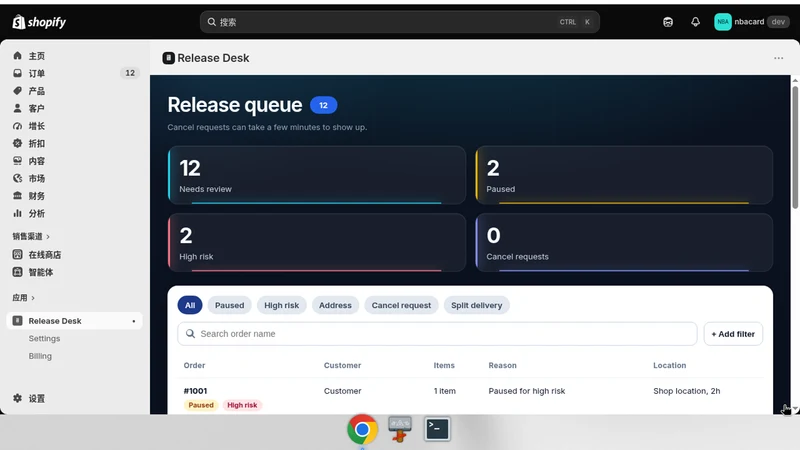The width and height of the screenshot is (800, 450).
Task: Expand the 应用 apps section
Action: click(x=23, y=297)
